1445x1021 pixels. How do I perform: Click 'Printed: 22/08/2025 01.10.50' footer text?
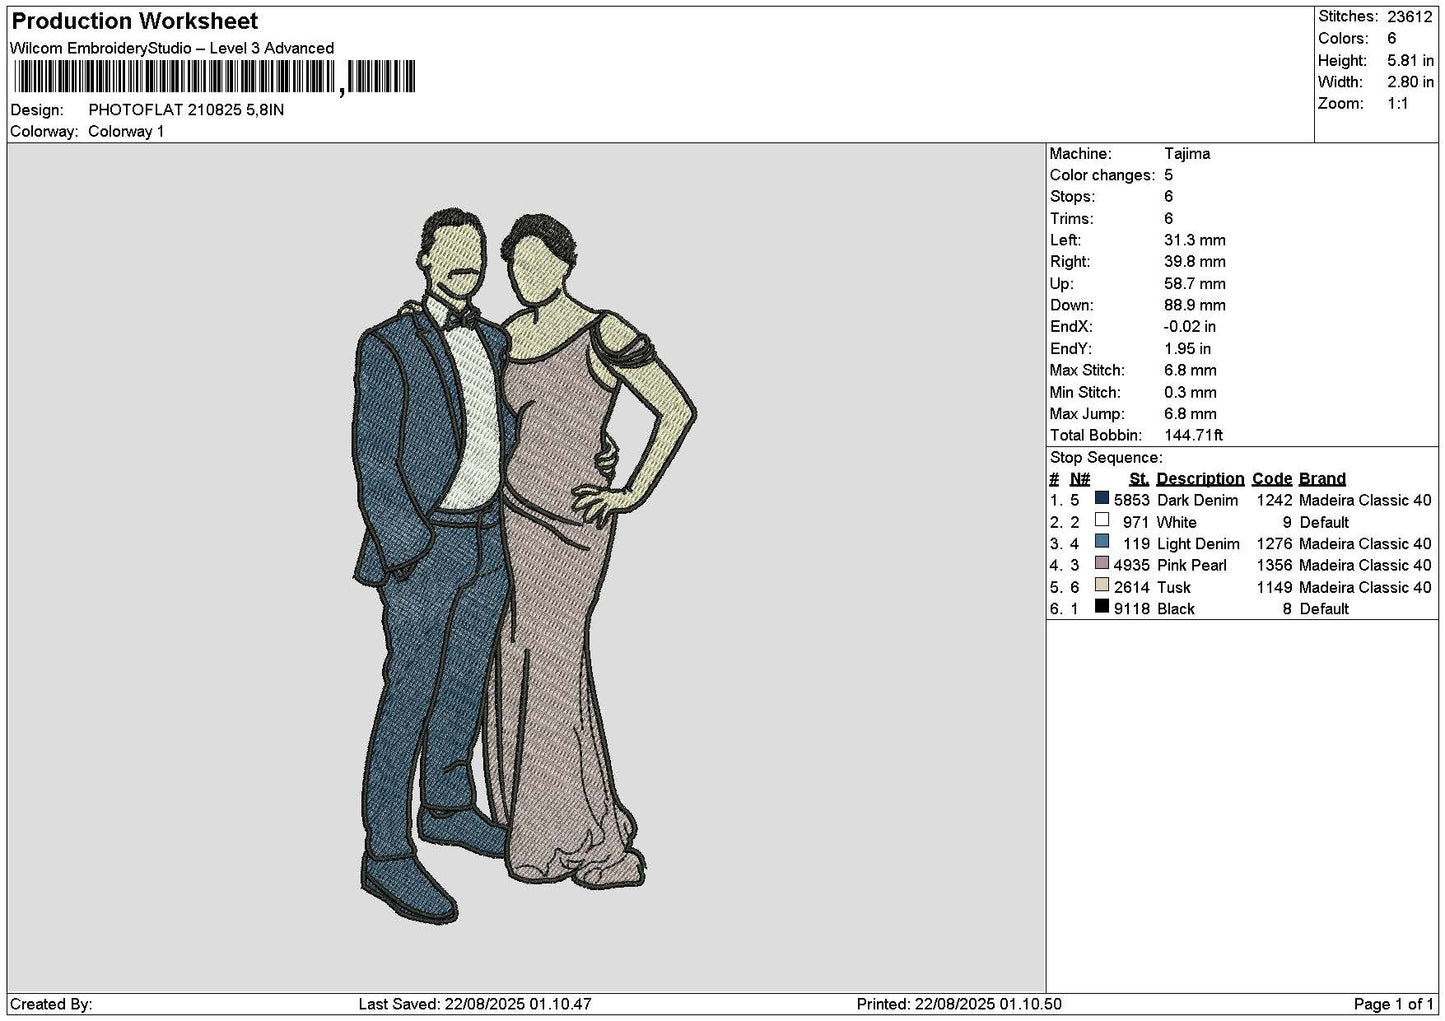tap(959, 1004)
